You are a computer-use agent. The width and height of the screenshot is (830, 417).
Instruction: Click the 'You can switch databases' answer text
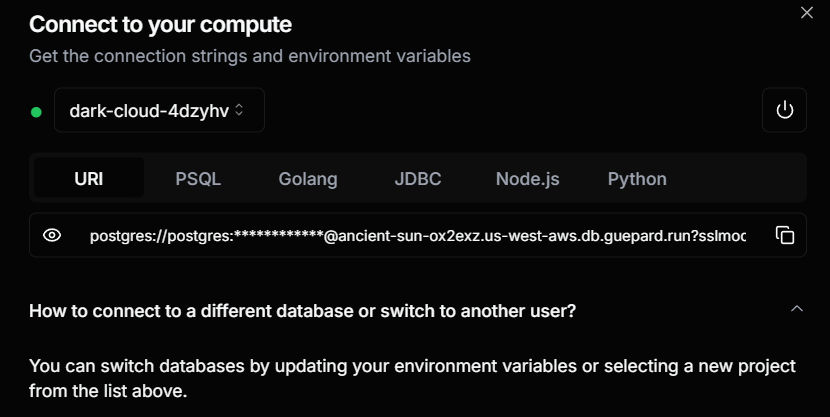click(412, 378)
